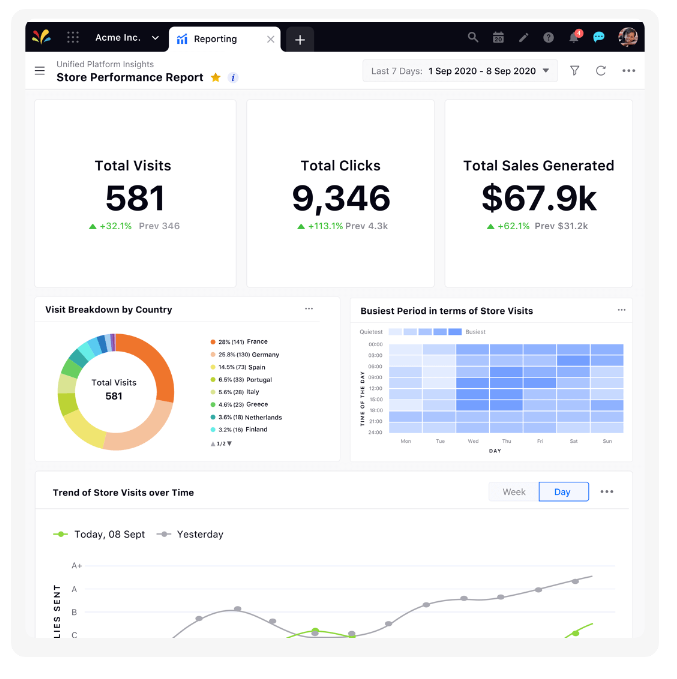This screenshot has height=679, width=677.
Task: Open the app launcher grid icon
Action: pyautogui.click(x=73, y=38)
